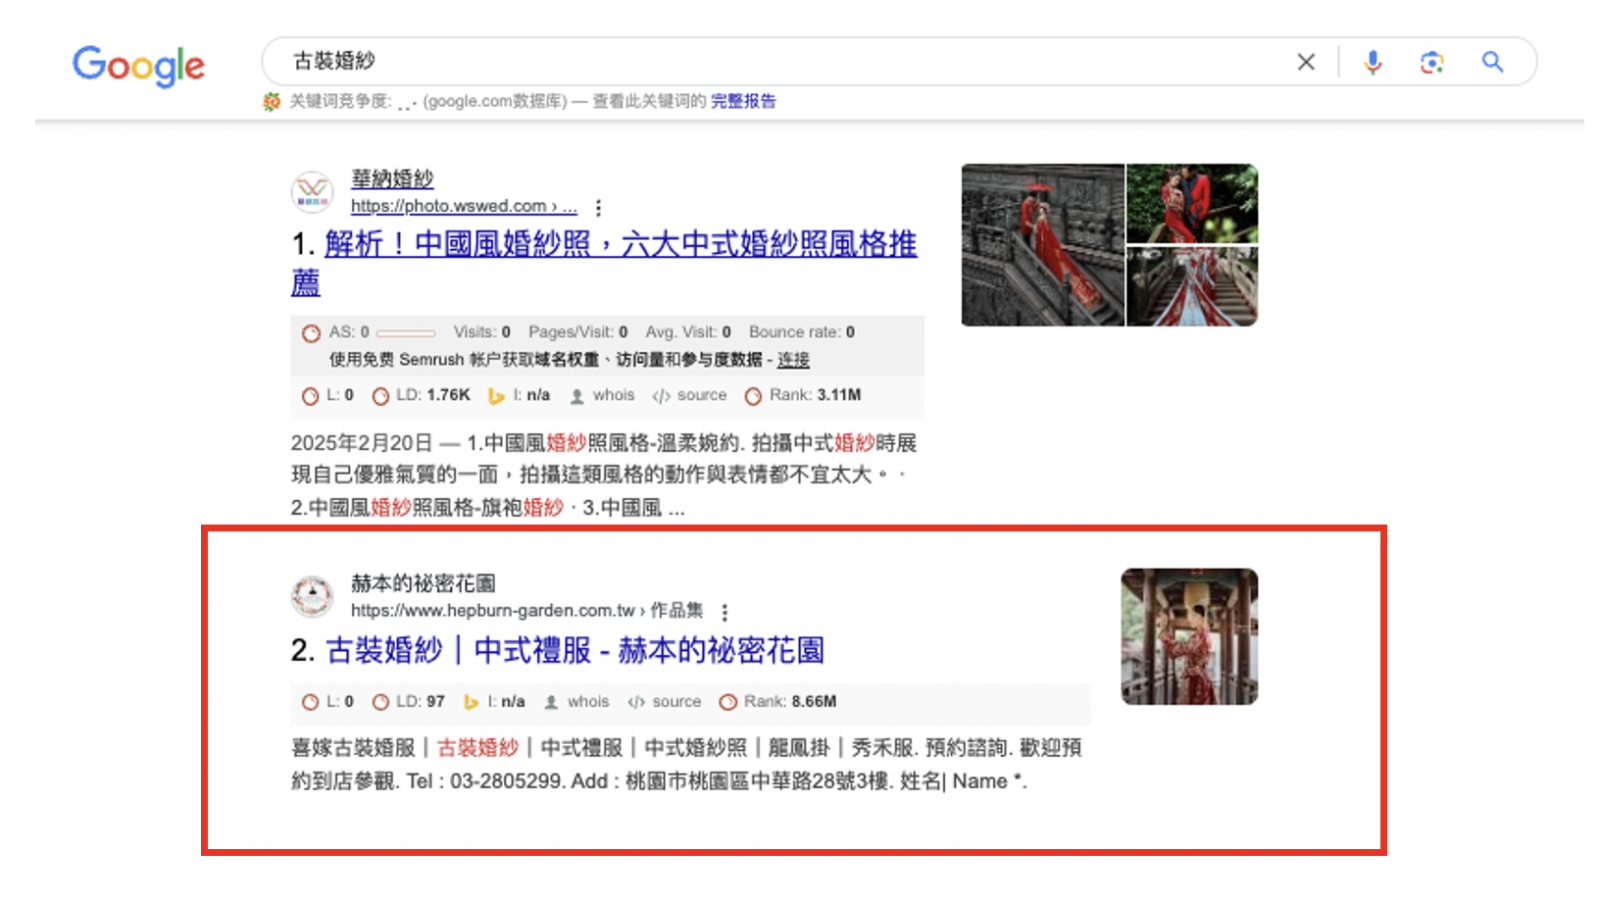Open Google Lens image search

click(x=1431, y=62)
